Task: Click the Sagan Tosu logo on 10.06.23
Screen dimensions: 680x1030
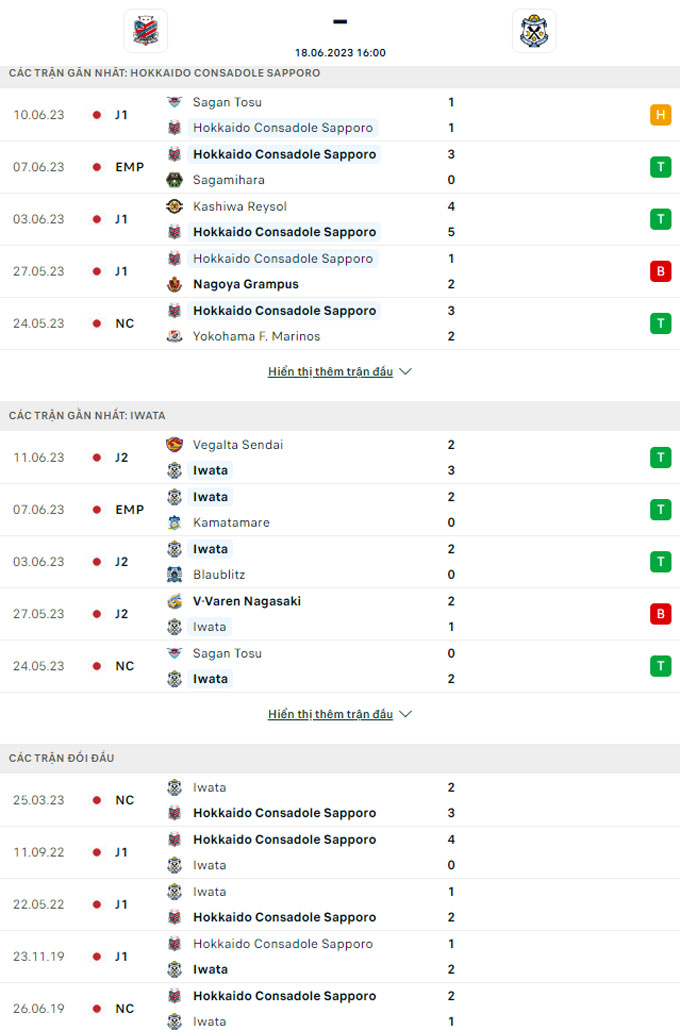Action: (x=175, y=102)
